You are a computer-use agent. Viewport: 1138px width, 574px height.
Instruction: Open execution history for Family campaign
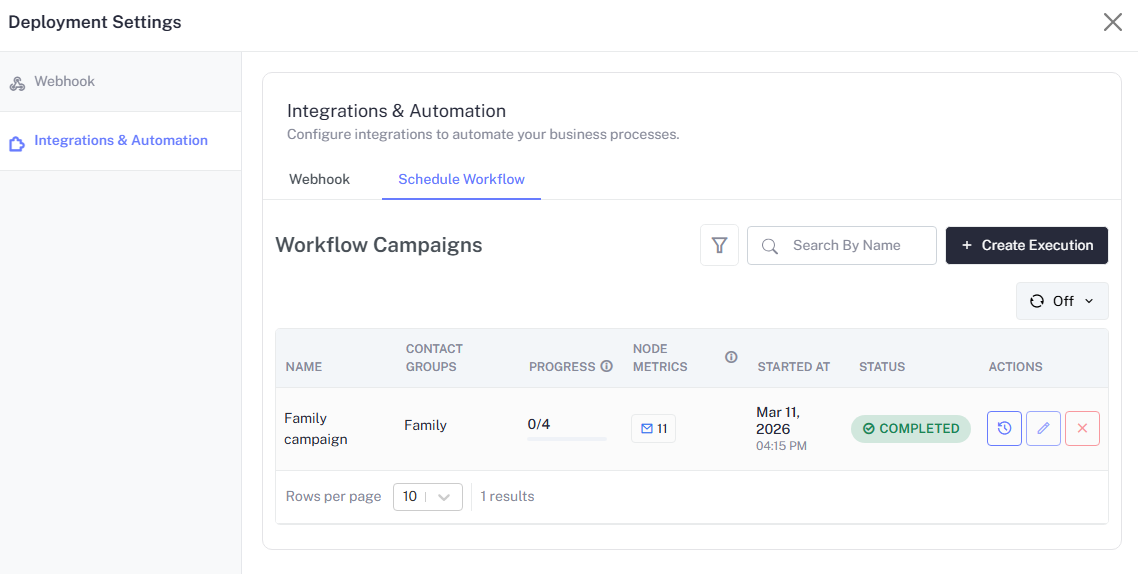(1004, 428)
